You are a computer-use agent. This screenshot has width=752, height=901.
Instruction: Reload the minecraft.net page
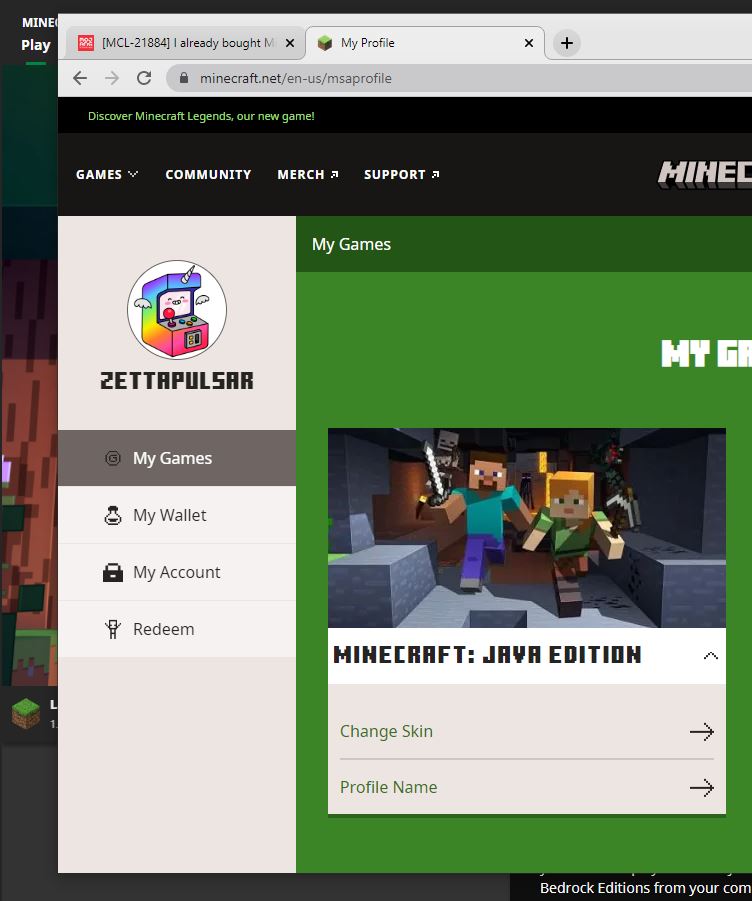pyautogui.click(x=144, y=78)
